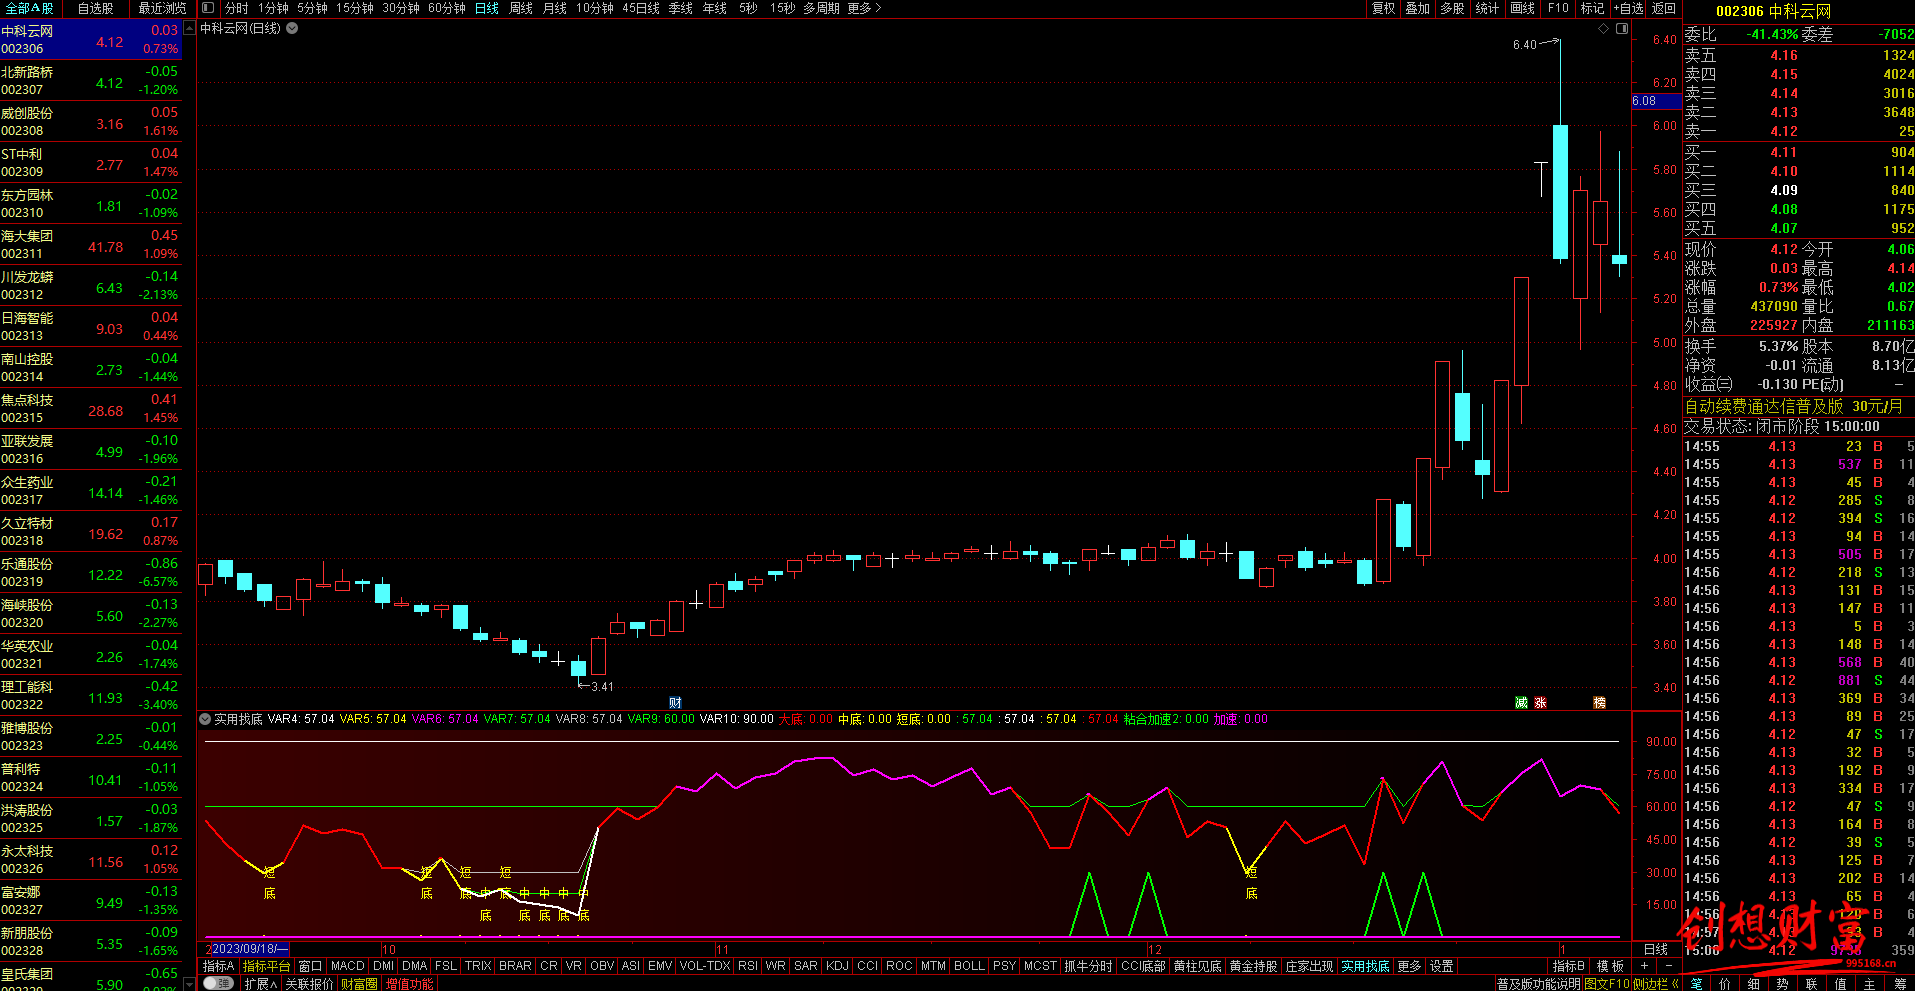The image size is (1915, 991).
Task: Click the 复权 button in the top toolbar
Action: tap(1383, 8)
